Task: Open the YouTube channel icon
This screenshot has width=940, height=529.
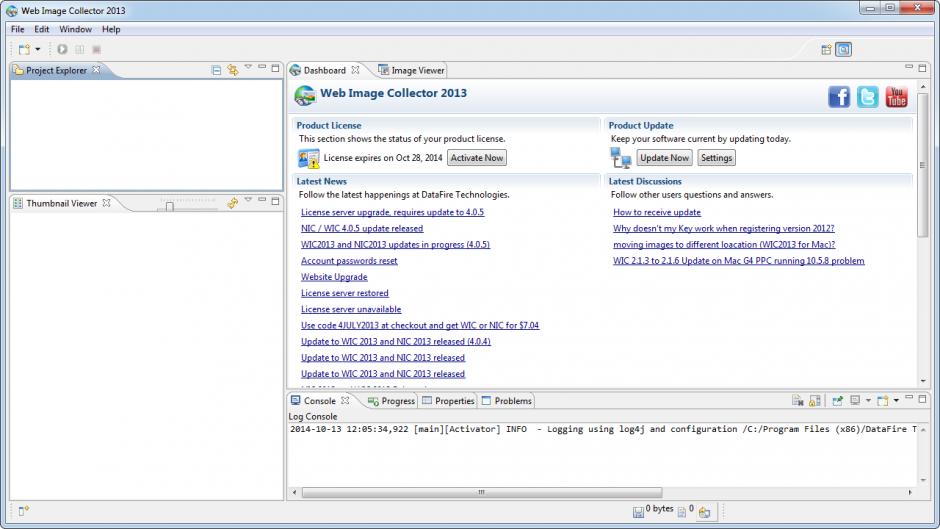Action: pos(896,97)
